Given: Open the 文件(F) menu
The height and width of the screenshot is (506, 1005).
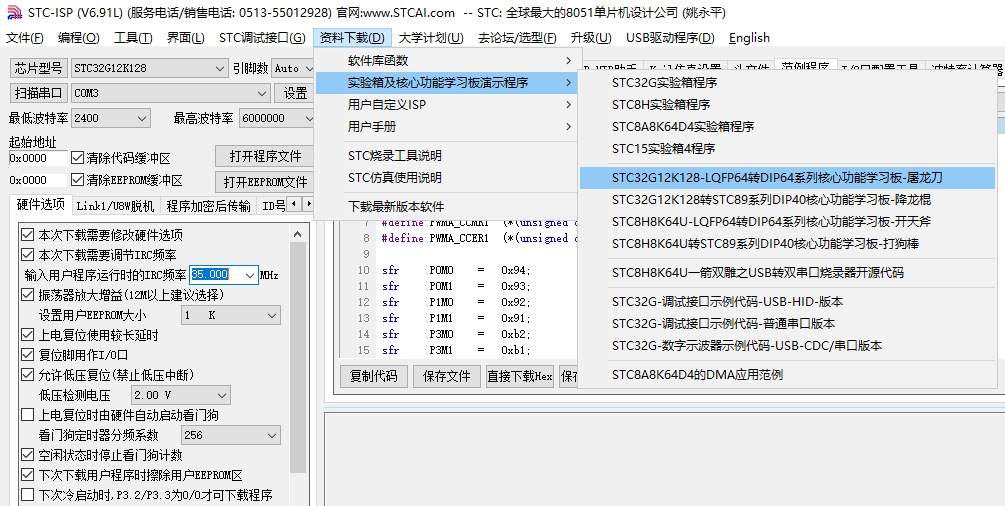Looking at the screenshot, I should (25, 38).
